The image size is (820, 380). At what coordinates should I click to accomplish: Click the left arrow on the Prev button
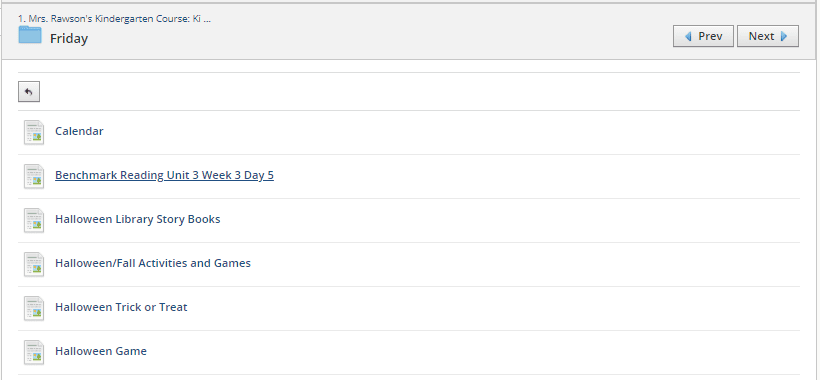[x=688, y=36]
